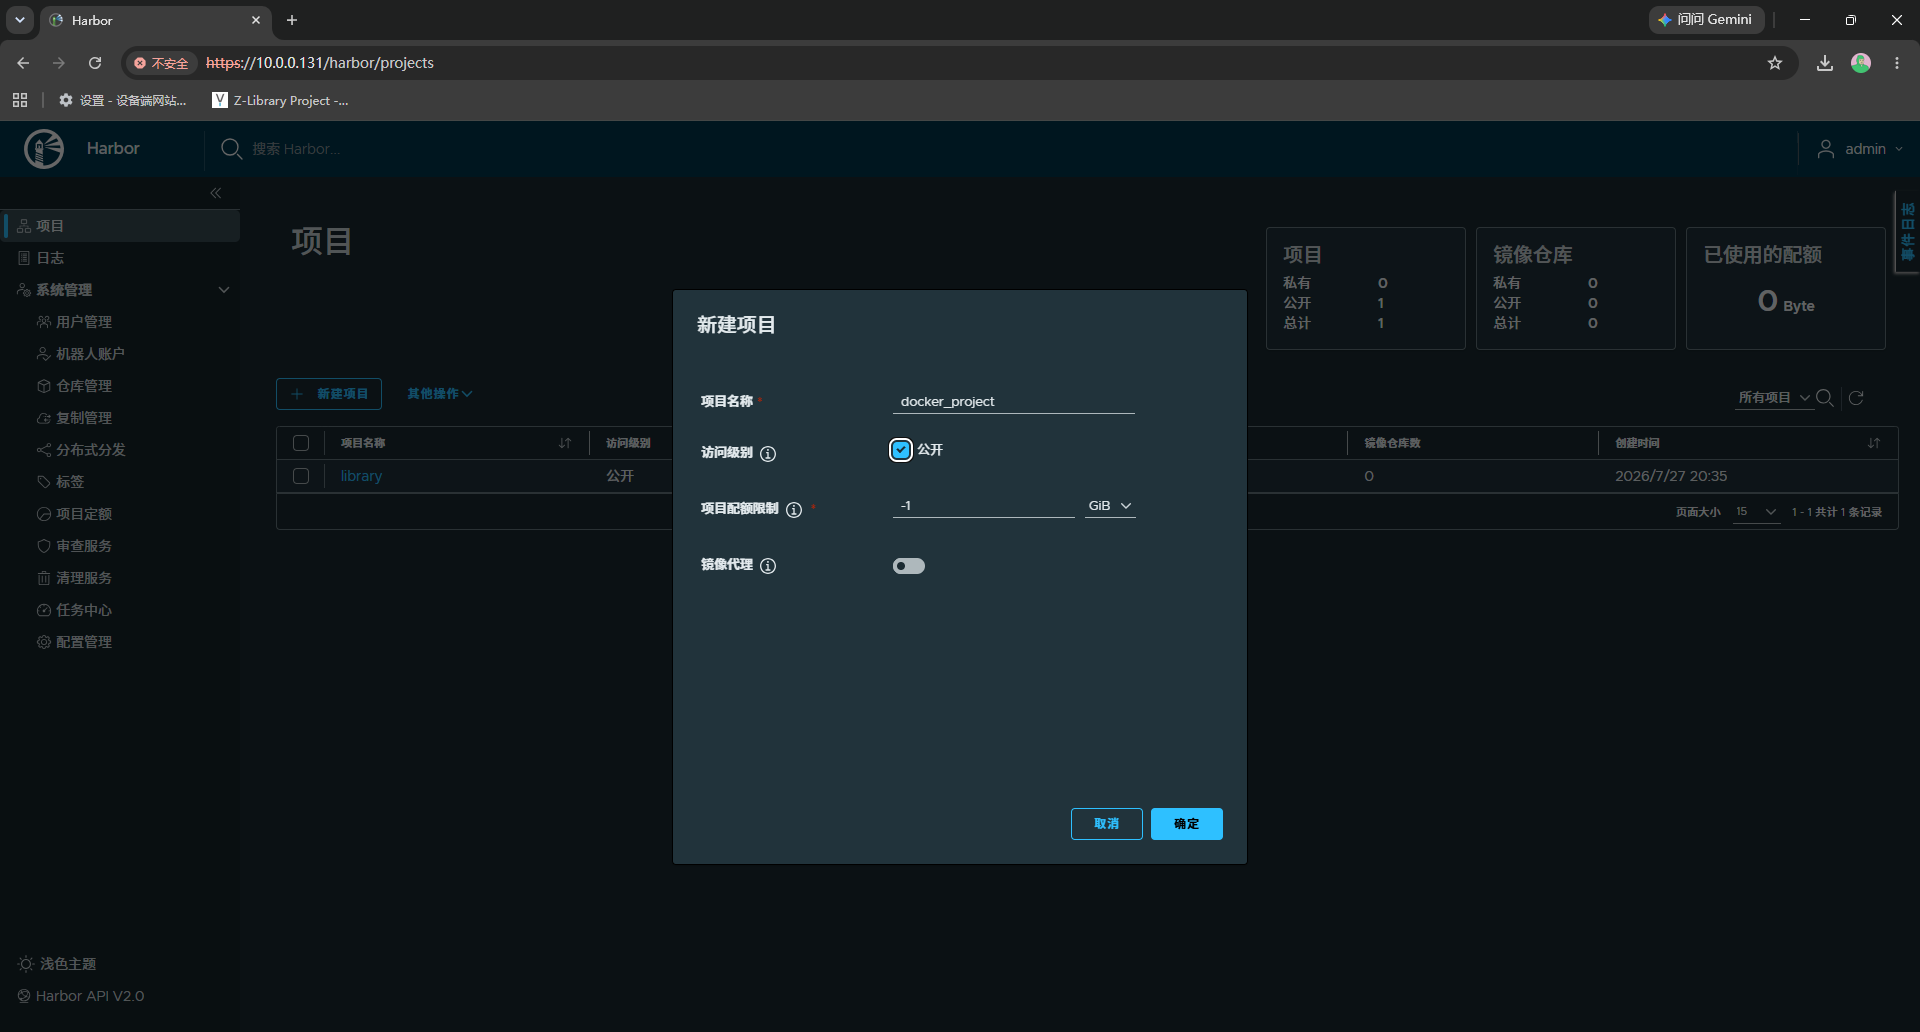Viewport: 1920px width, 1032px height.
Task: Click the info icon beside 访问级别
Action: pos(768,453)
